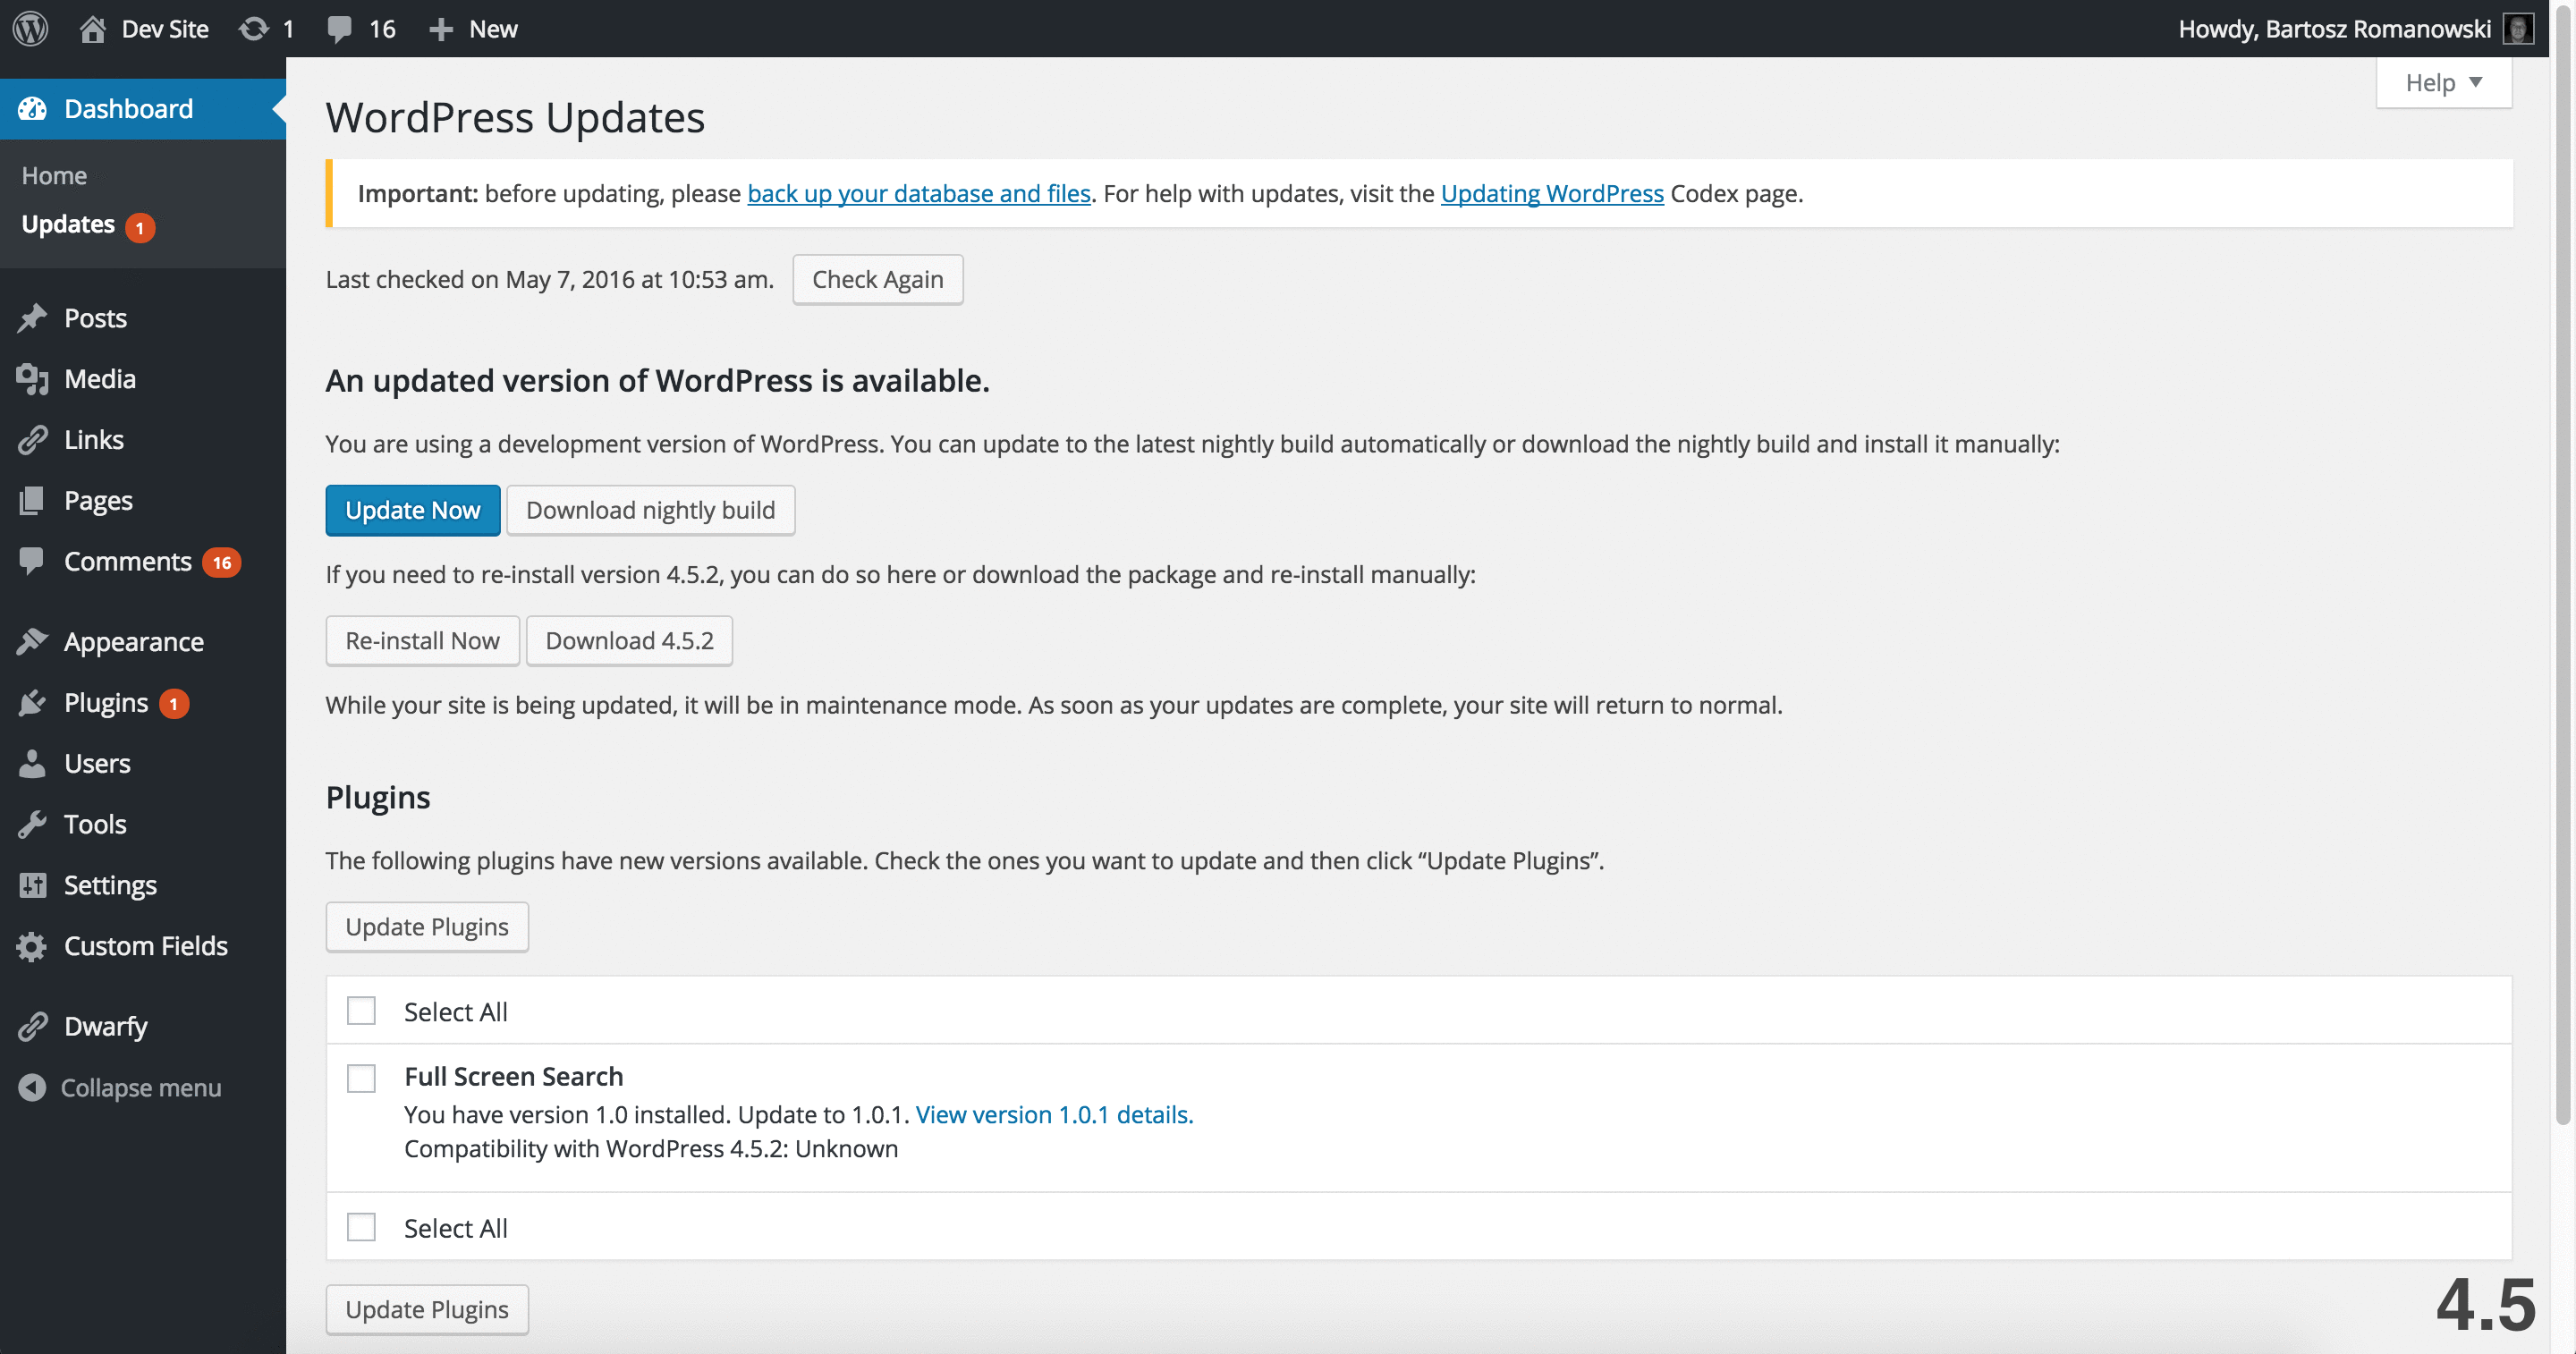
Task: Click the Comments 16 count badge
Action: click(x=221, y=562)
